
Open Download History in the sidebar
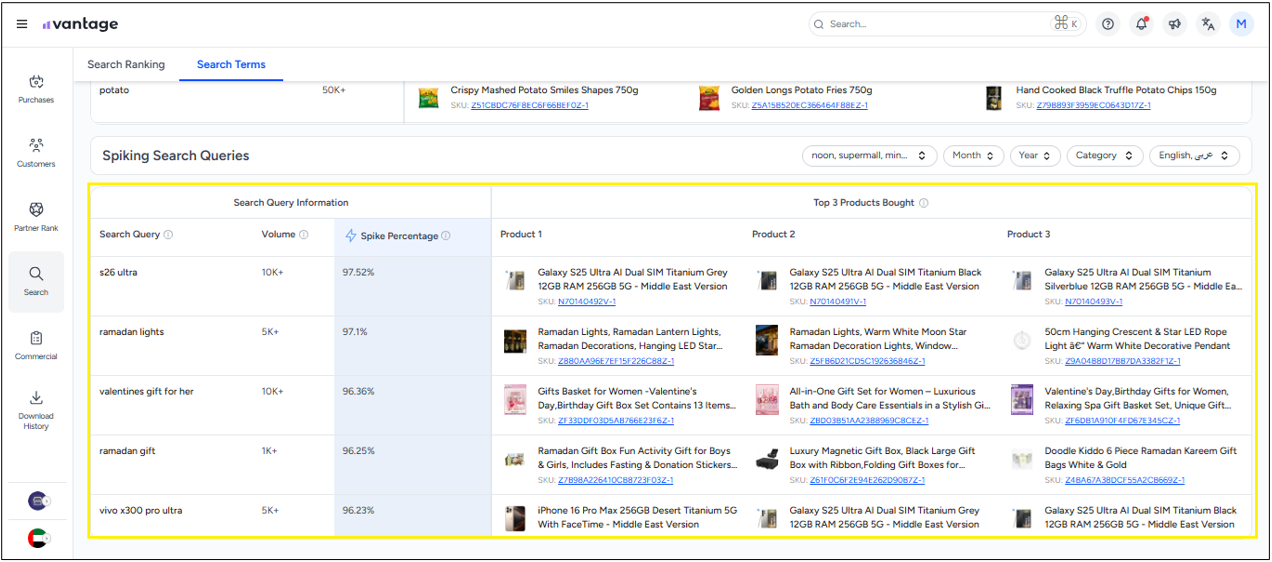tap(36, 409)
